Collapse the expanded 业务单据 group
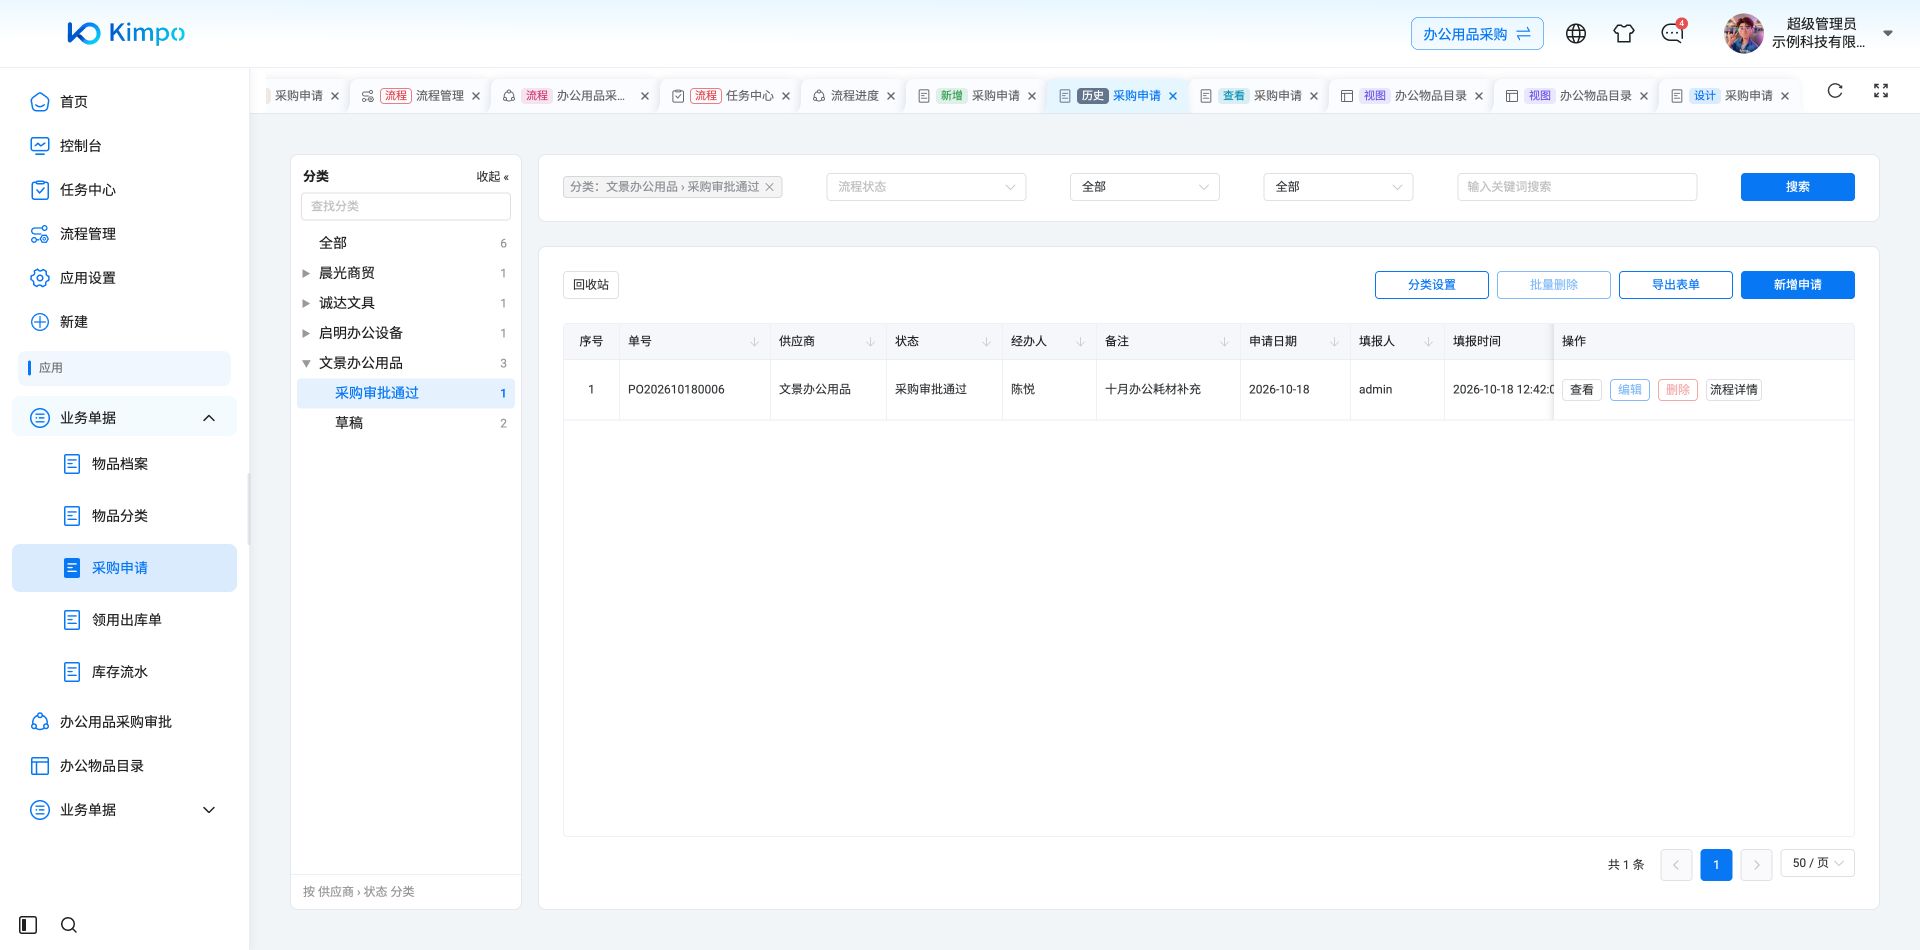 click(x=209, y=418)
